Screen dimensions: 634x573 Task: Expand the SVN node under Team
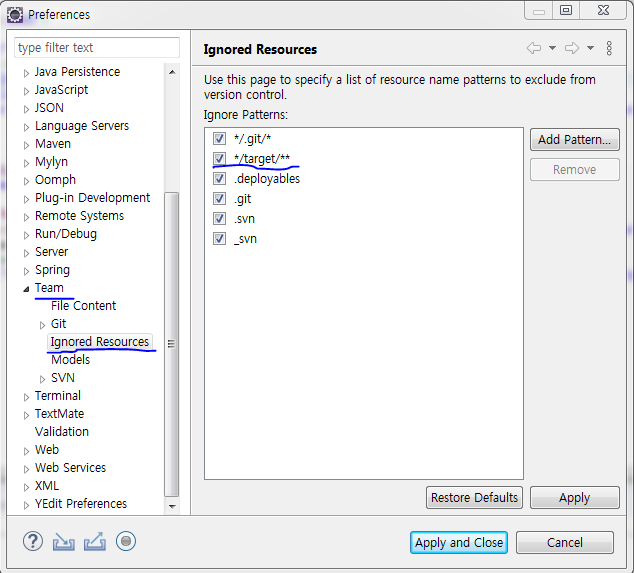(x=42, y=379)
